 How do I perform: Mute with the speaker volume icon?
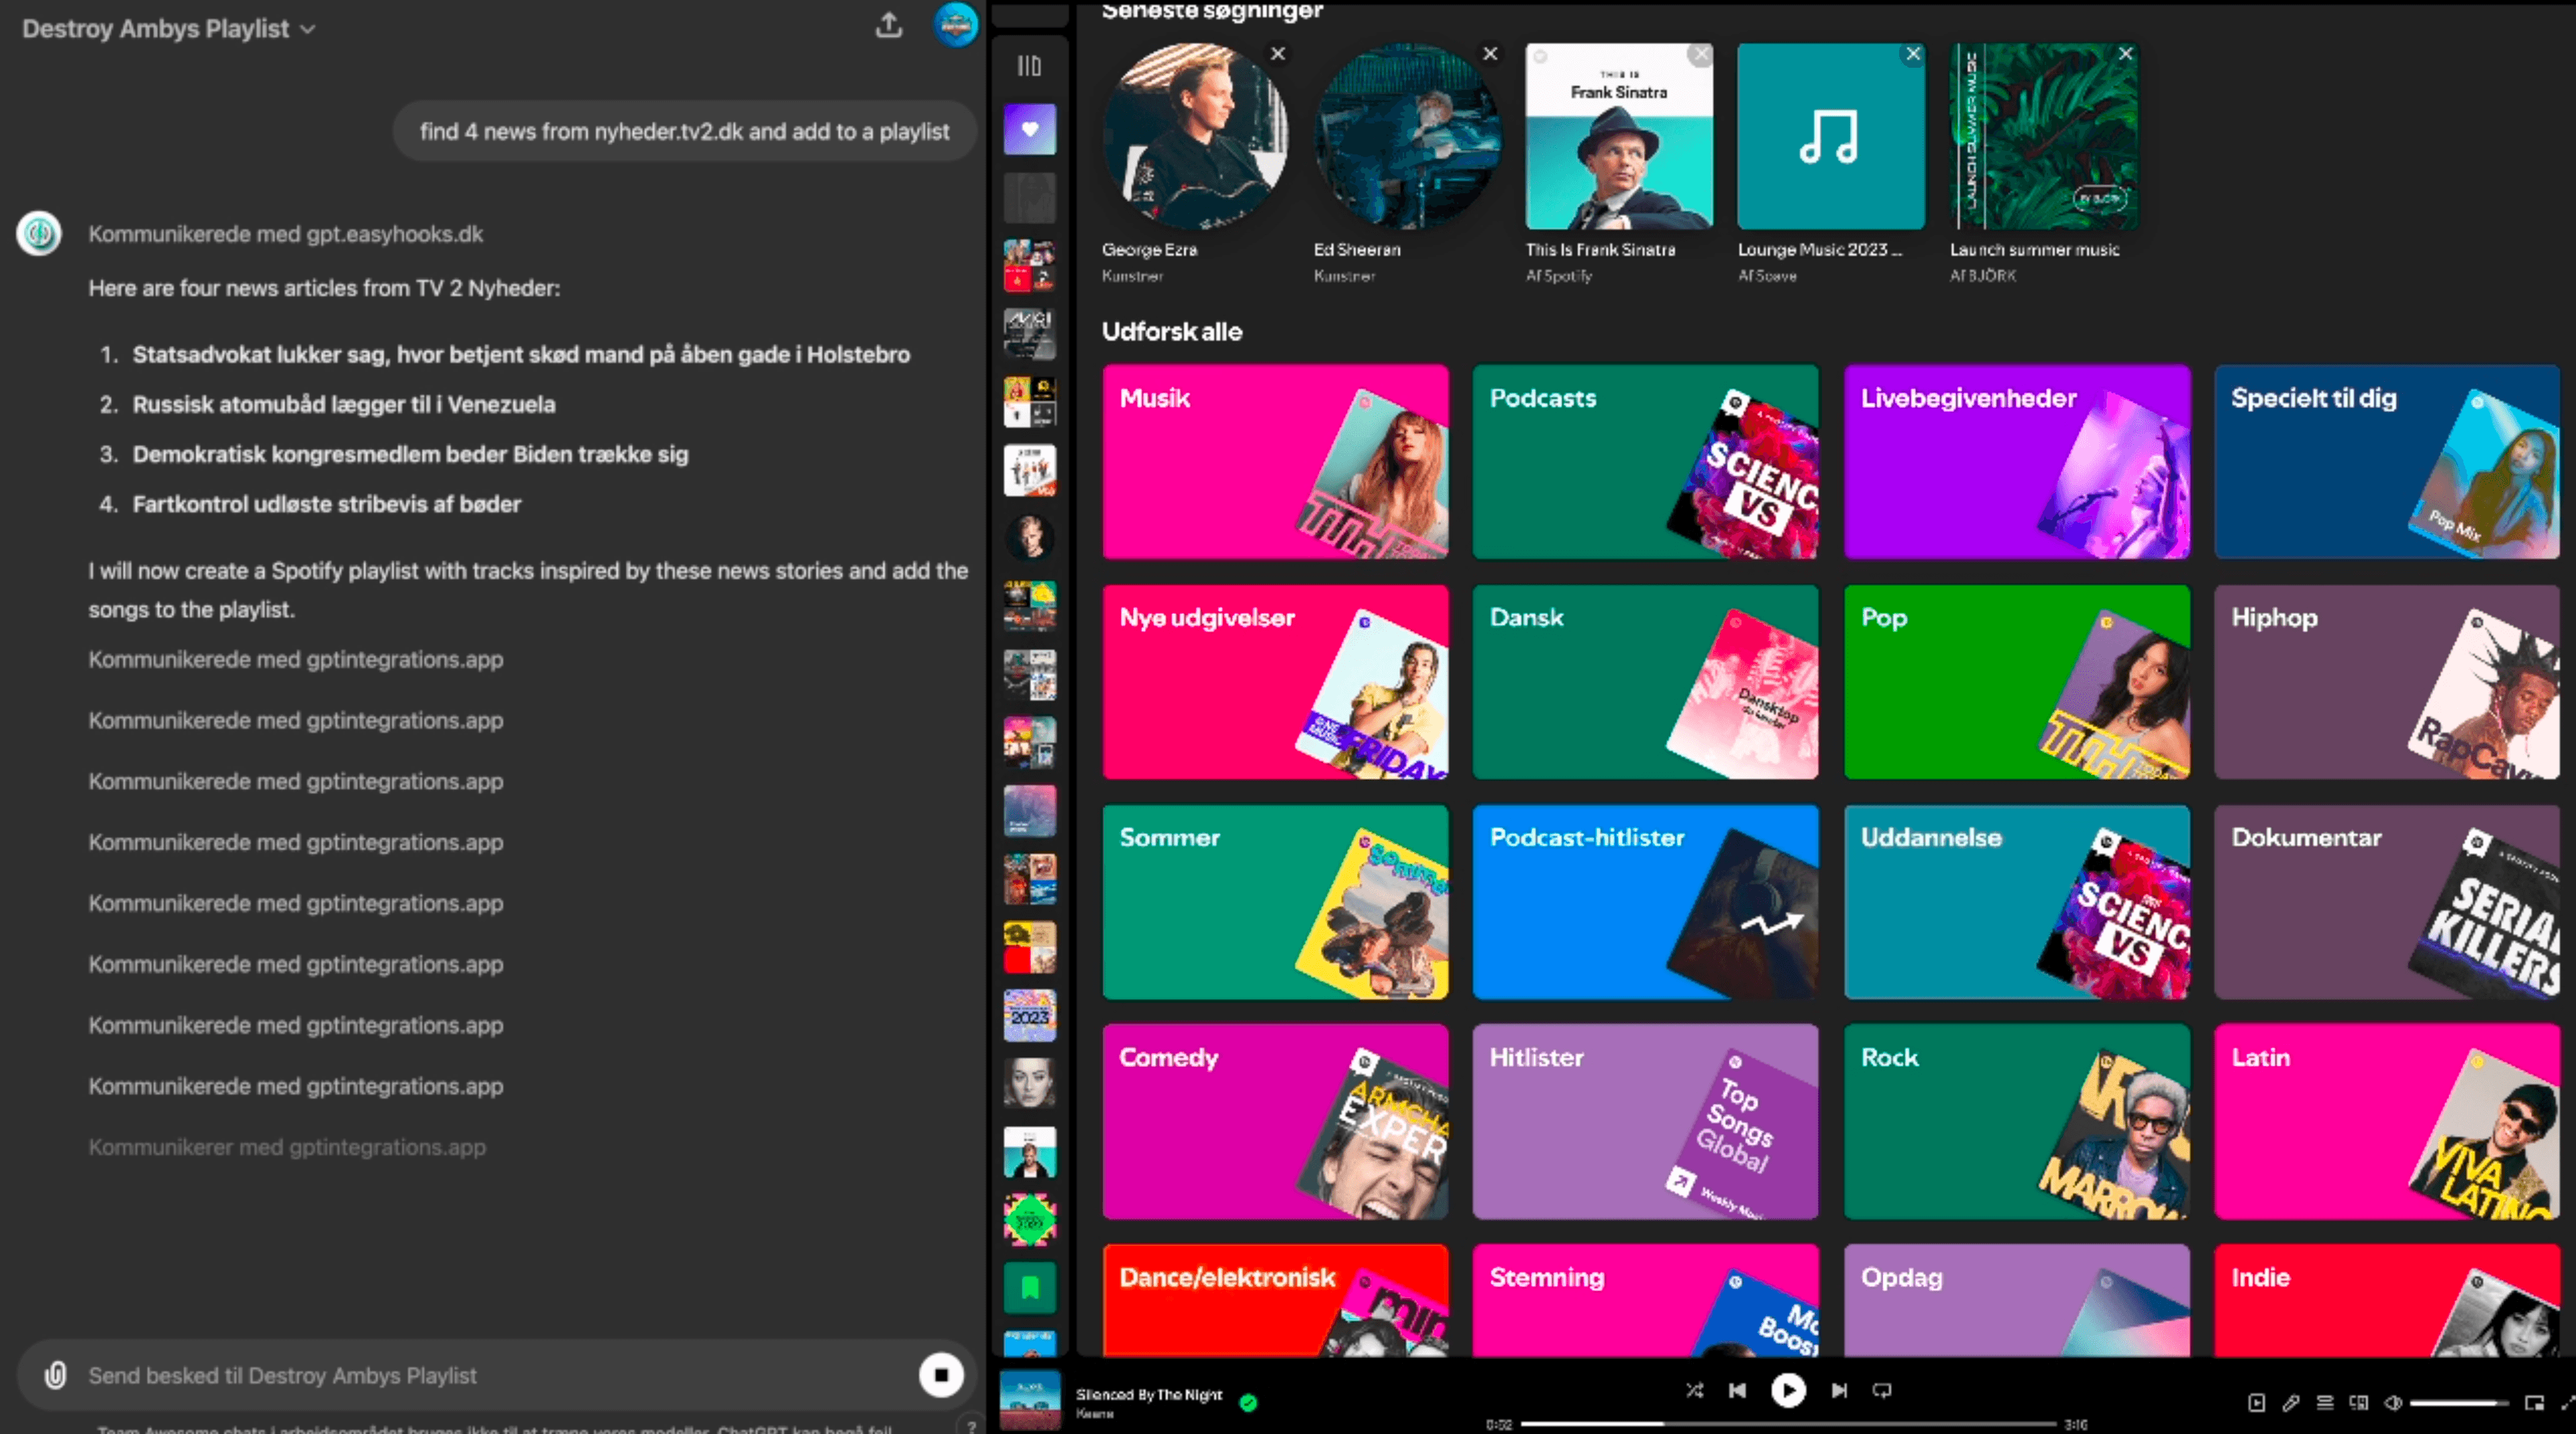(x=2393, y=1403)
